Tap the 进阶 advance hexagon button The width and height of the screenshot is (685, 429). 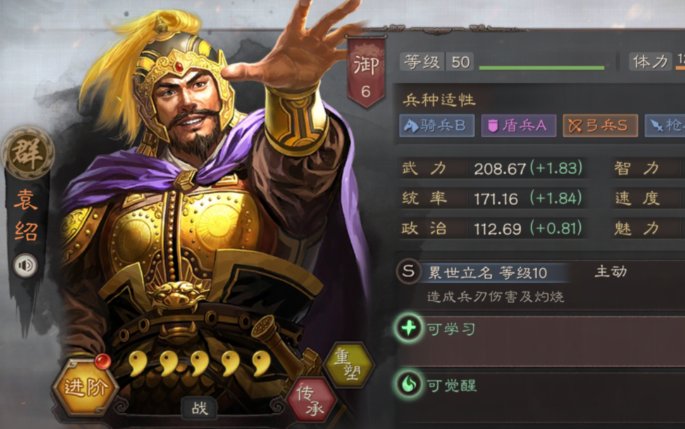85,387
